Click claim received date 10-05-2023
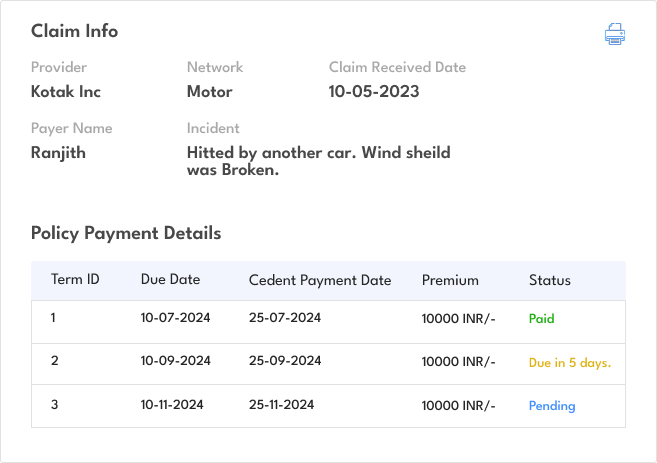 [x=374, y=92]
